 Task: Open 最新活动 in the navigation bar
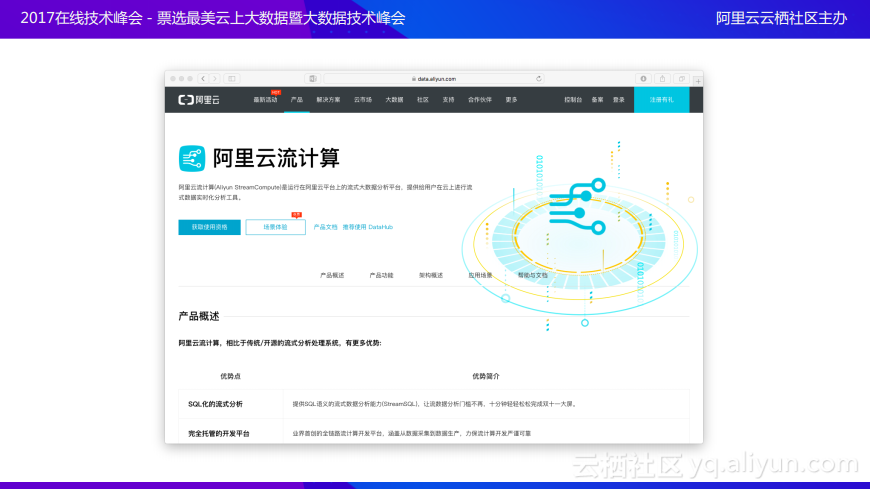[x=265, y=100]
